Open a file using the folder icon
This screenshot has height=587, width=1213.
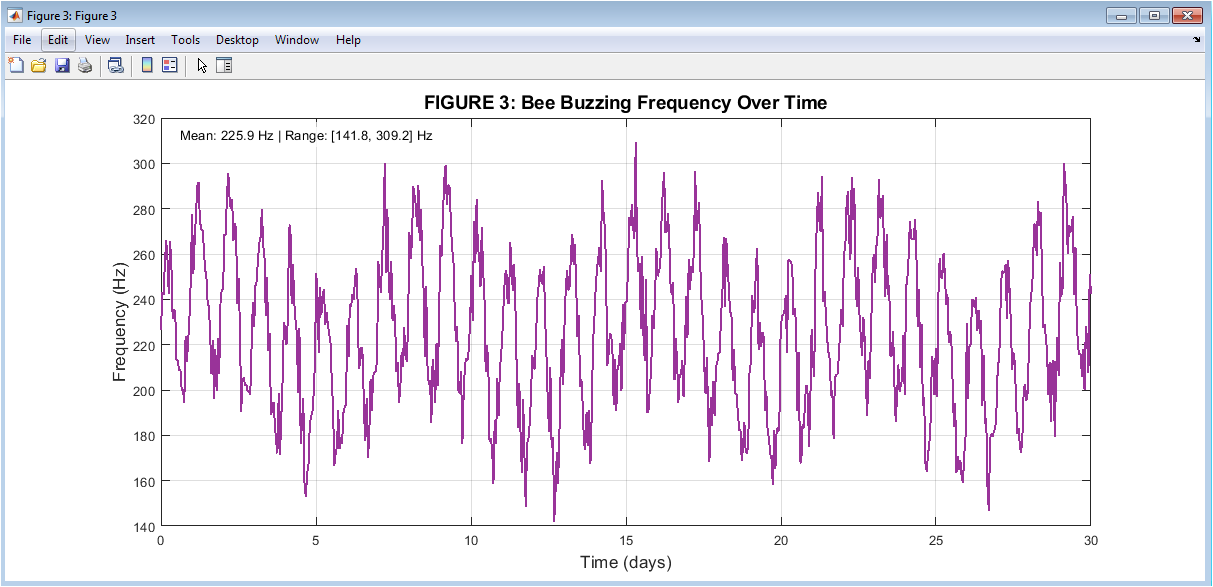coord(39,66)
